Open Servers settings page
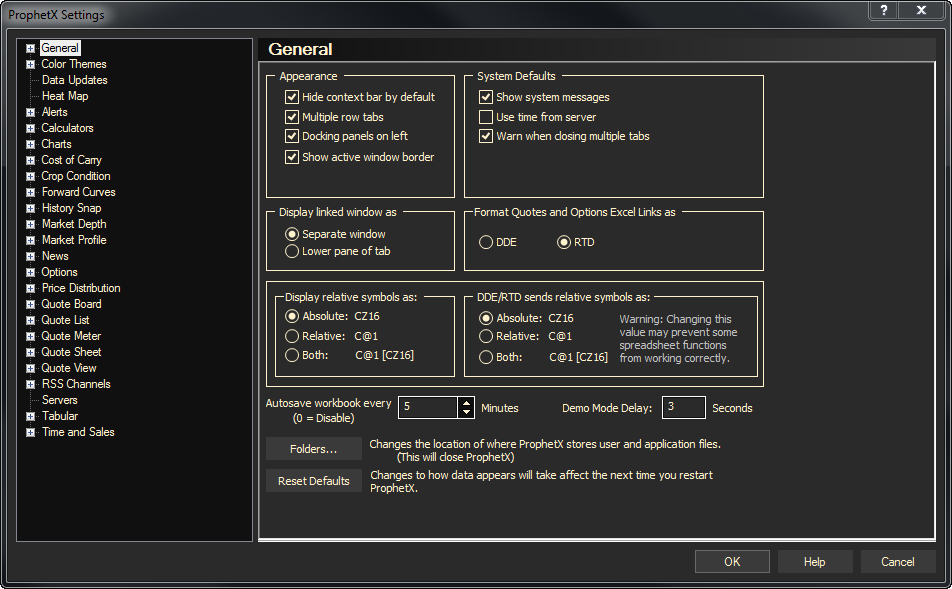952x589 pixels. (x=60, y=400)
